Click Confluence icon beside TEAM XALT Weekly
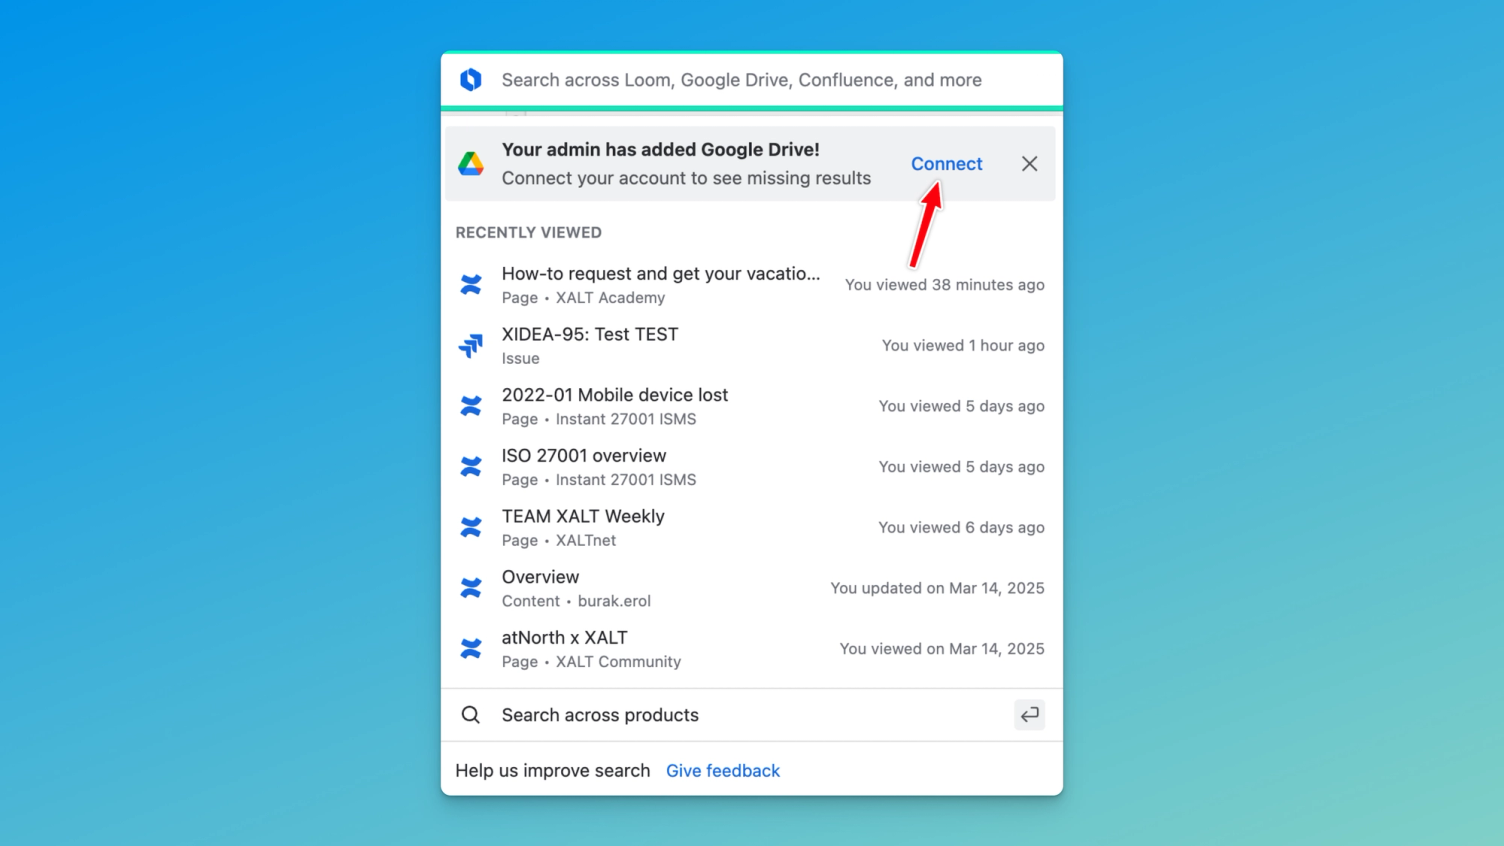This screenshot has height=846, width=1504. (471, 528)
